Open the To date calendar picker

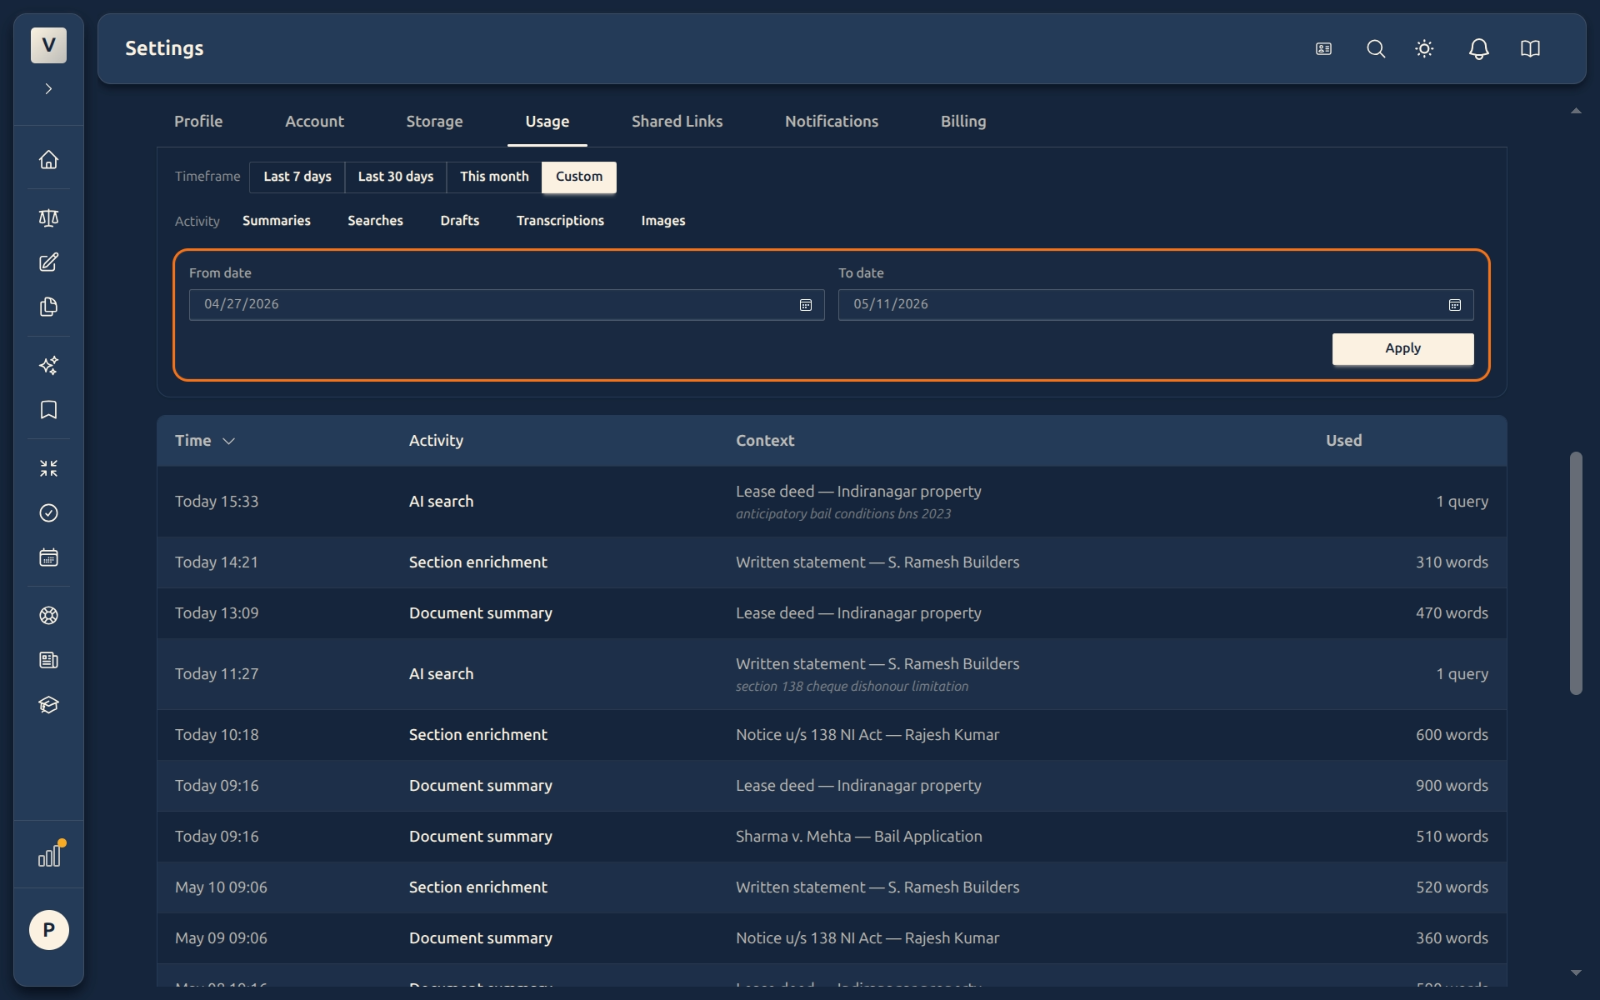click(x=1455, y=305)
